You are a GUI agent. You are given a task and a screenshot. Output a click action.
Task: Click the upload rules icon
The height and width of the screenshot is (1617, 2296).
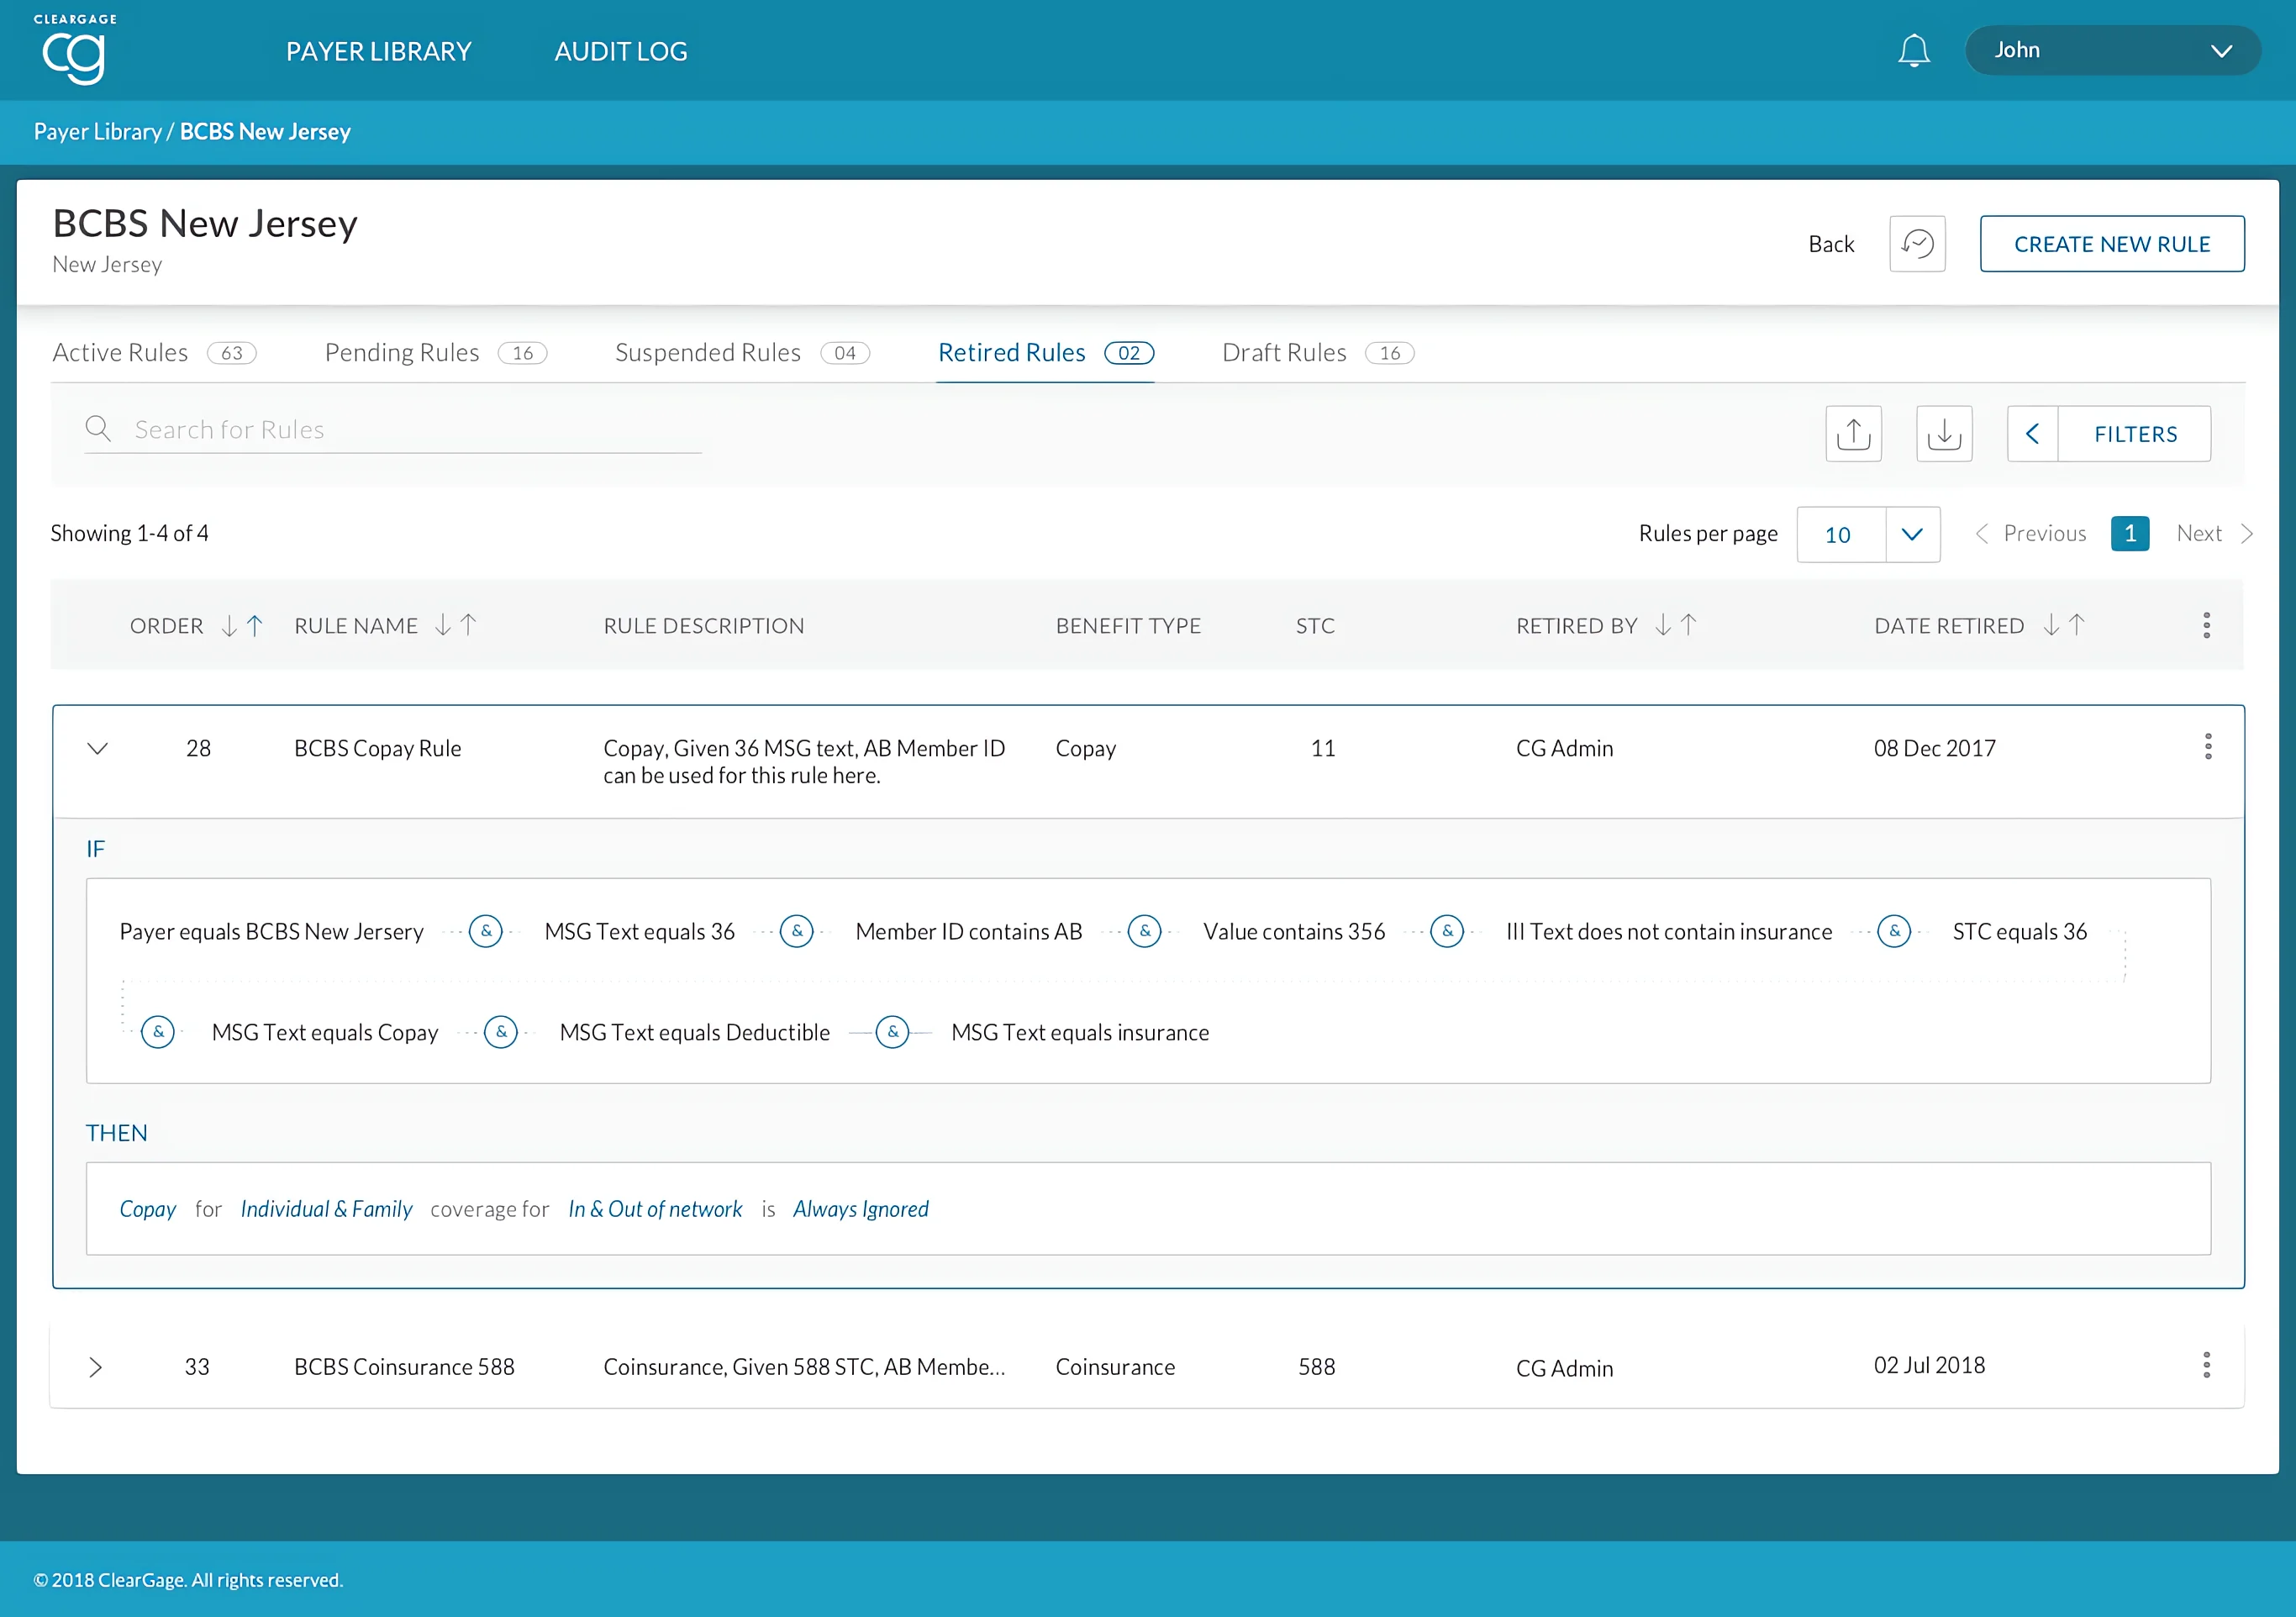click(1853, 433)
